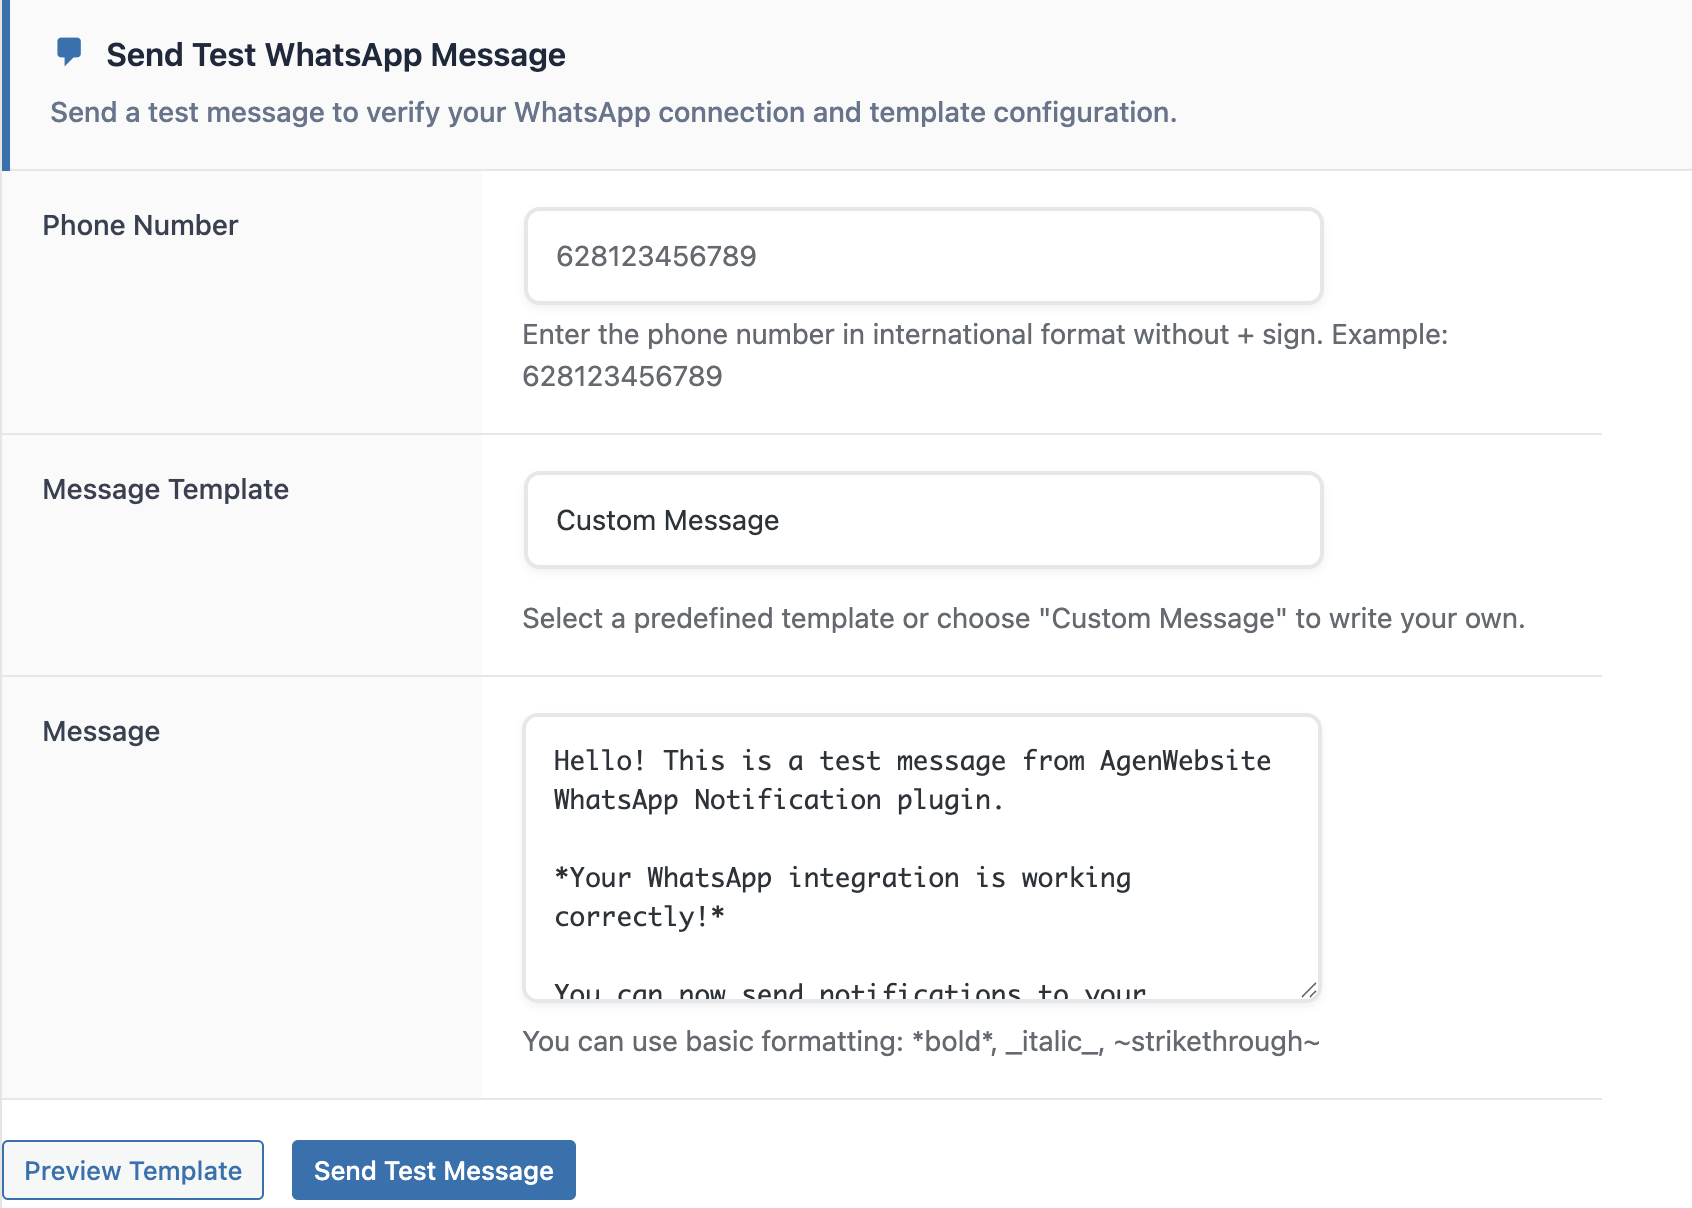Click the Message field label

101,731
